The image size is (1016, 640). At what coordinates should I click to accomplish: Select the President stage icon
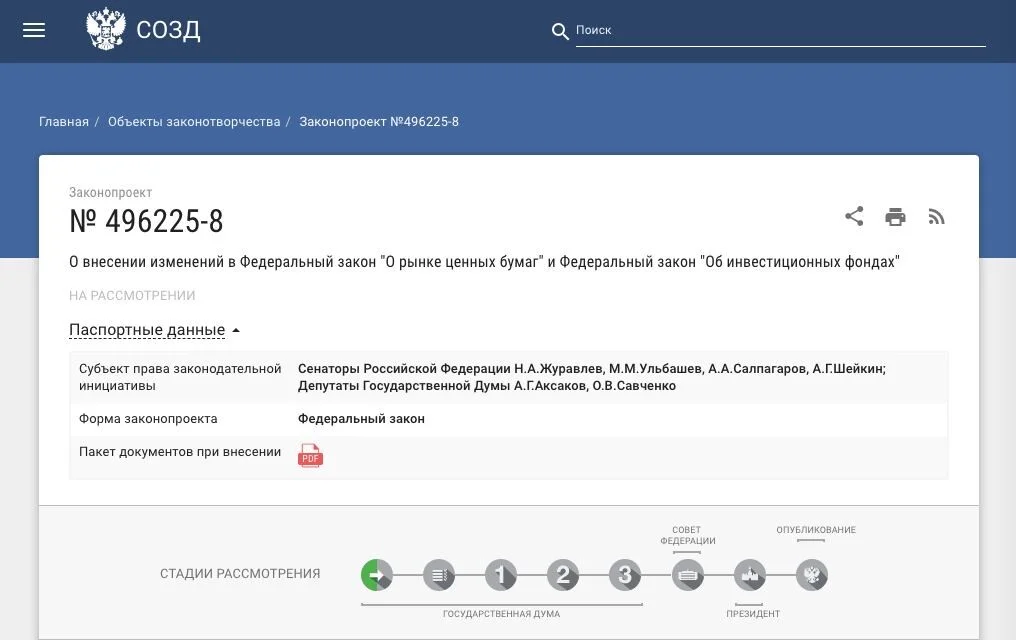click(750, 575)
